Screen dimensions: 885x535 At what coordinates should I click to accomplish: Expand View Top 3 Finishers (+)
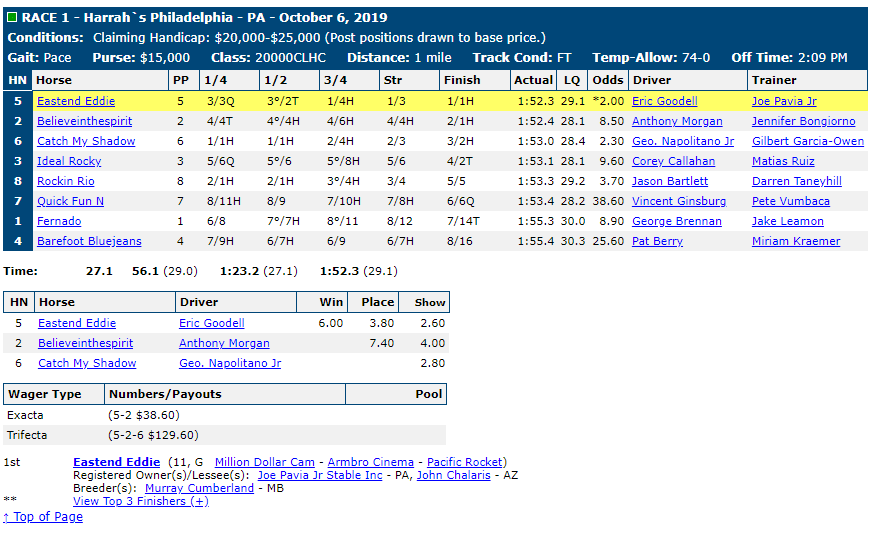tap(141, 501)
